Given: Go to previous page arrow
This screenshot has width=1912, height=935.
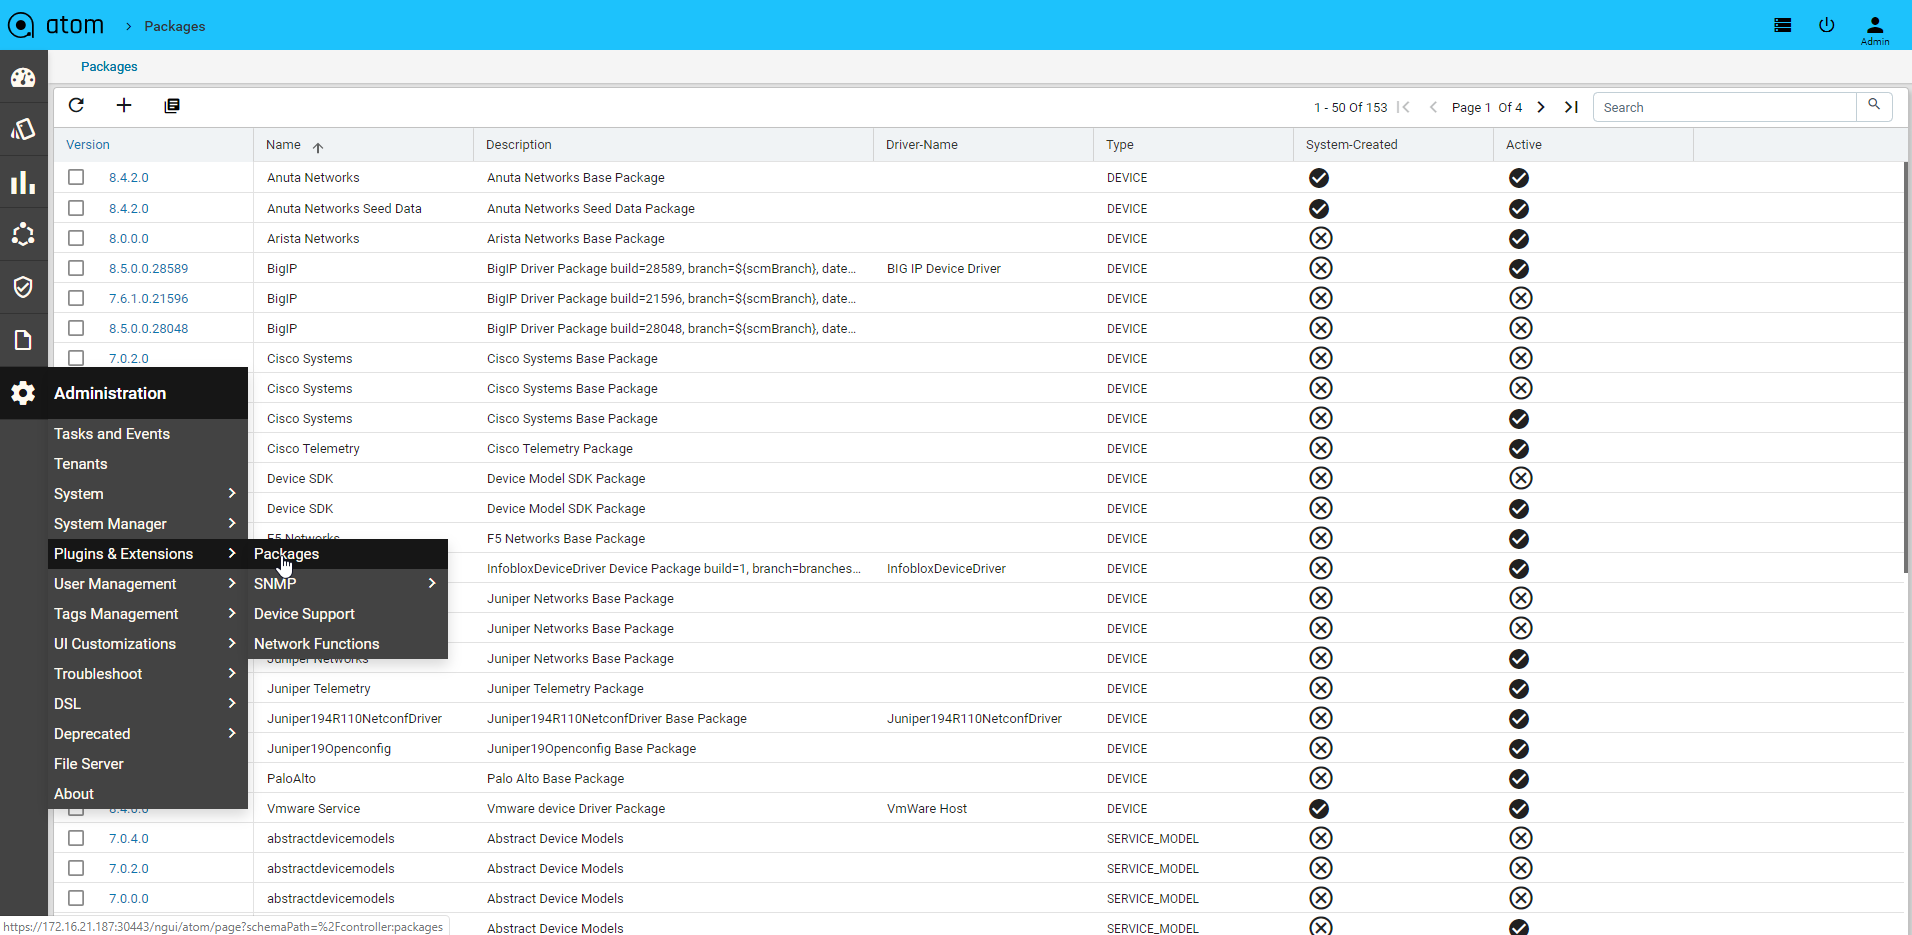Looking at the screenshot, I should 1433,107.
